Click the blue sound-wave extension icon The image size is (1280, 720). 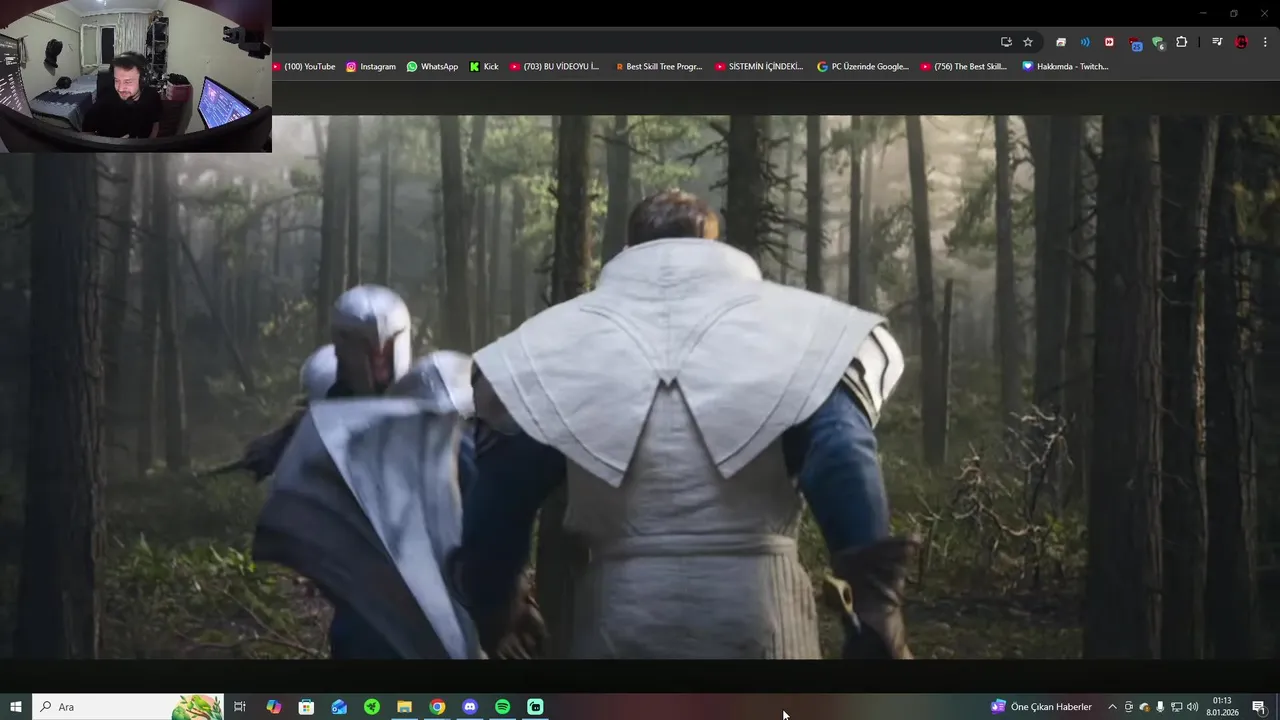(1085, 42)
